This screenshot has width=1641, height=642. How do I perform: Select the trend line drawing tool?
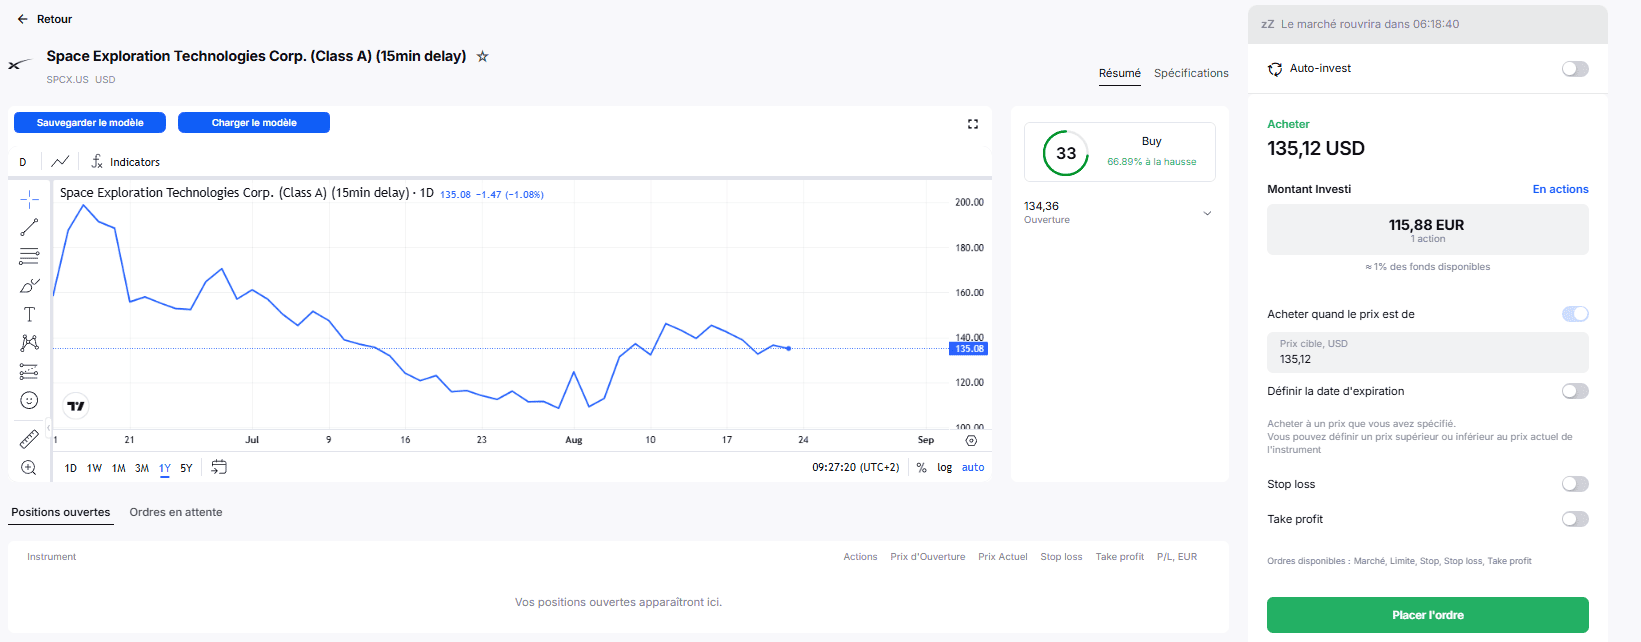click(x=29, y=227)
